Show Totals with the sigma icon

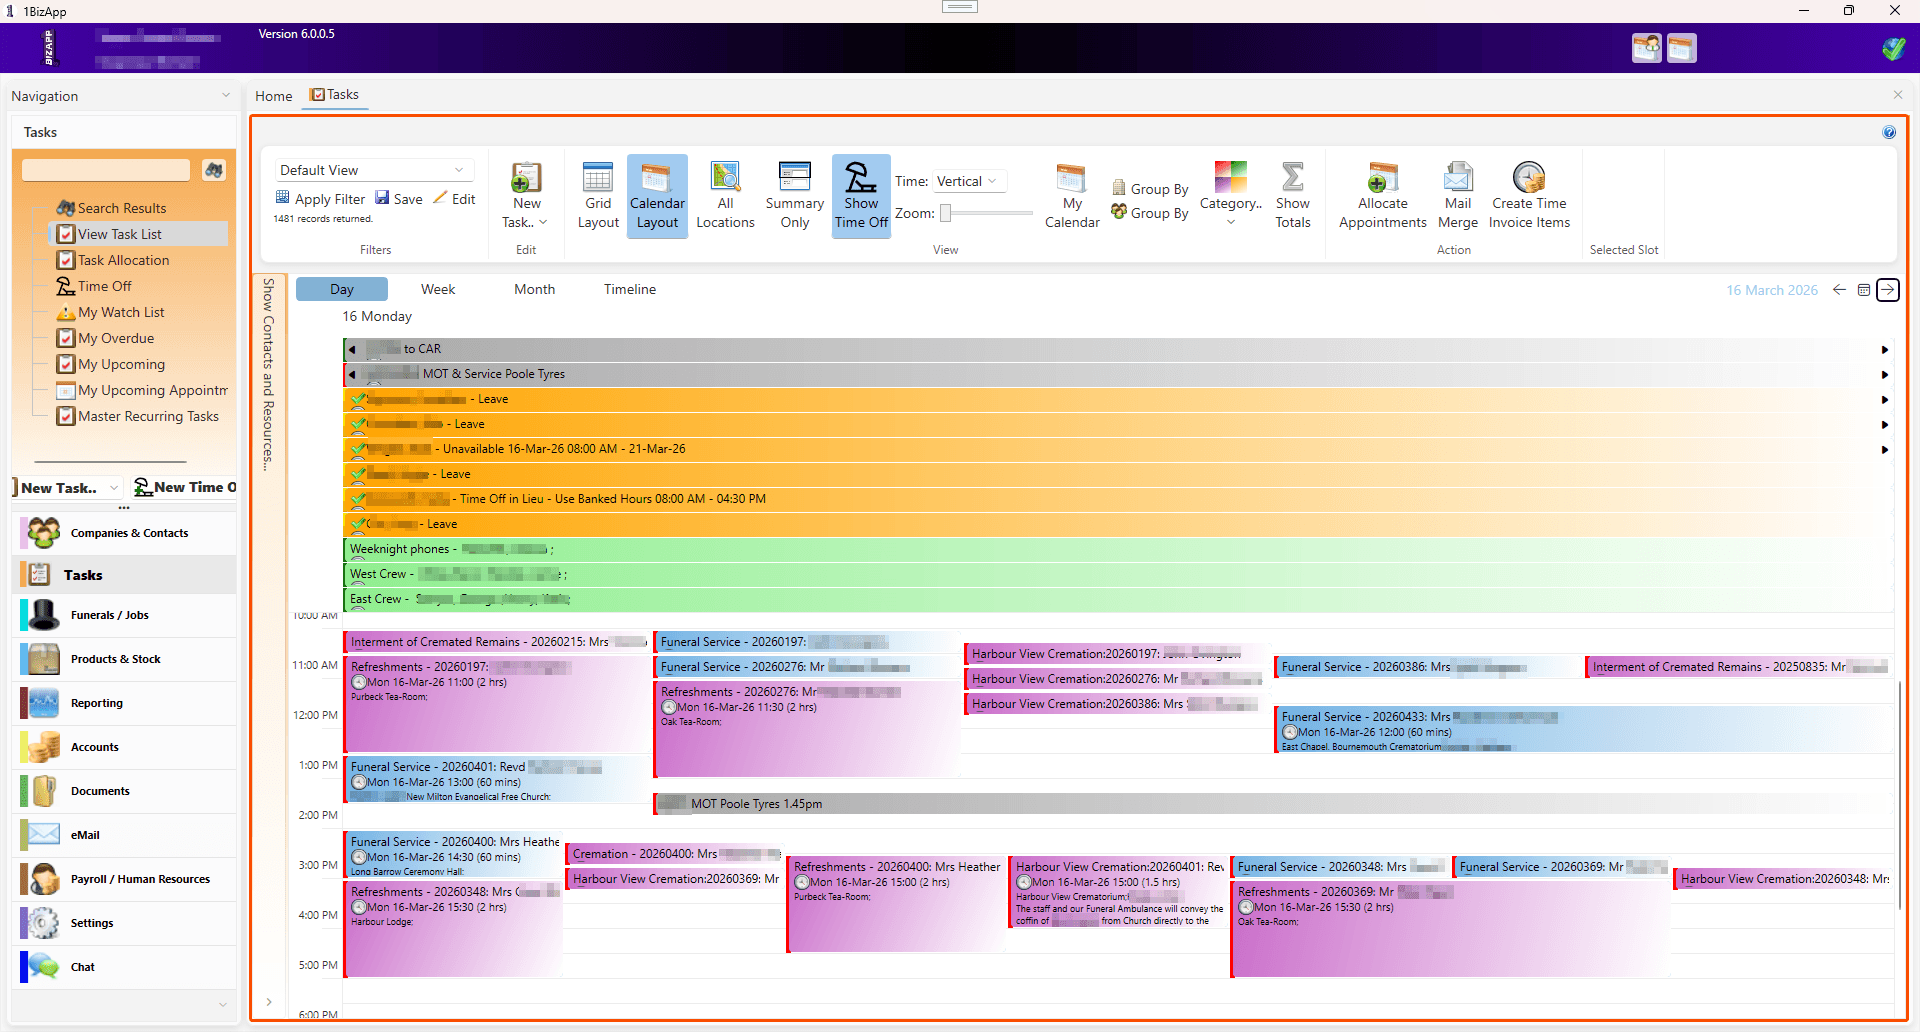coord(1292,196)
